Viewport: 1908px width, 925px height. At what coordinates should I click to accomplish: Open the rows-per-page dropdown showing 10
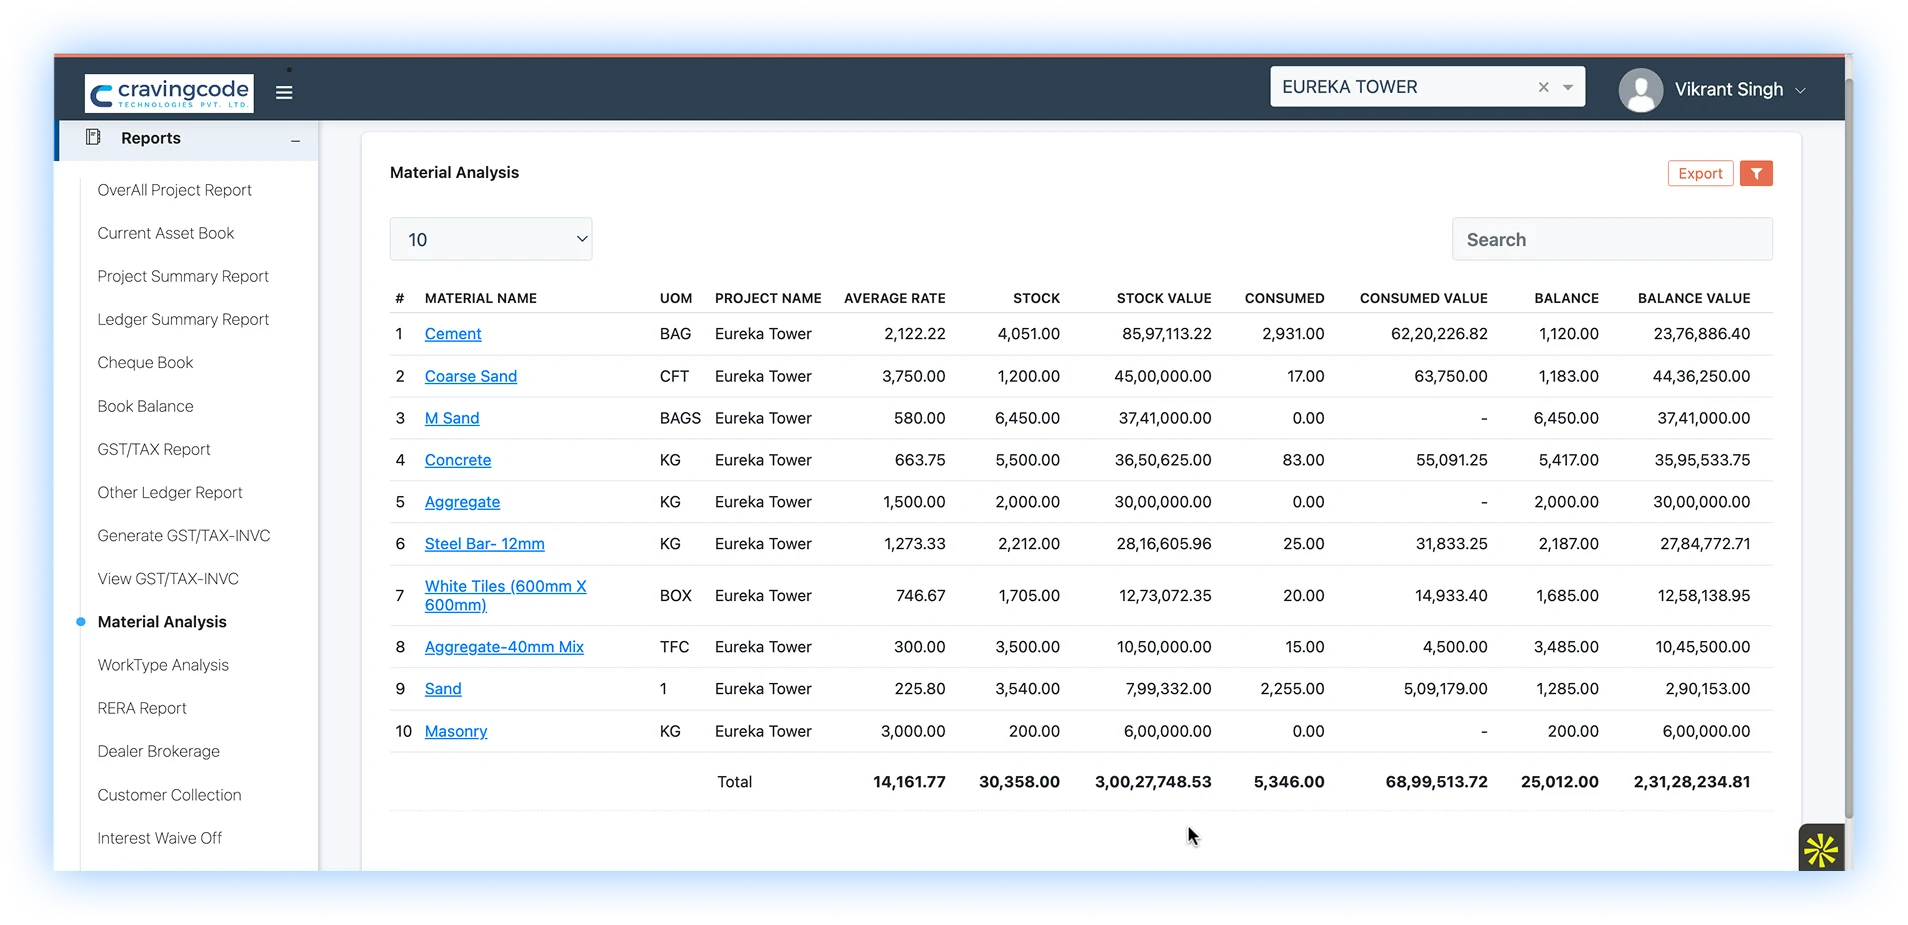coord(491,239)
